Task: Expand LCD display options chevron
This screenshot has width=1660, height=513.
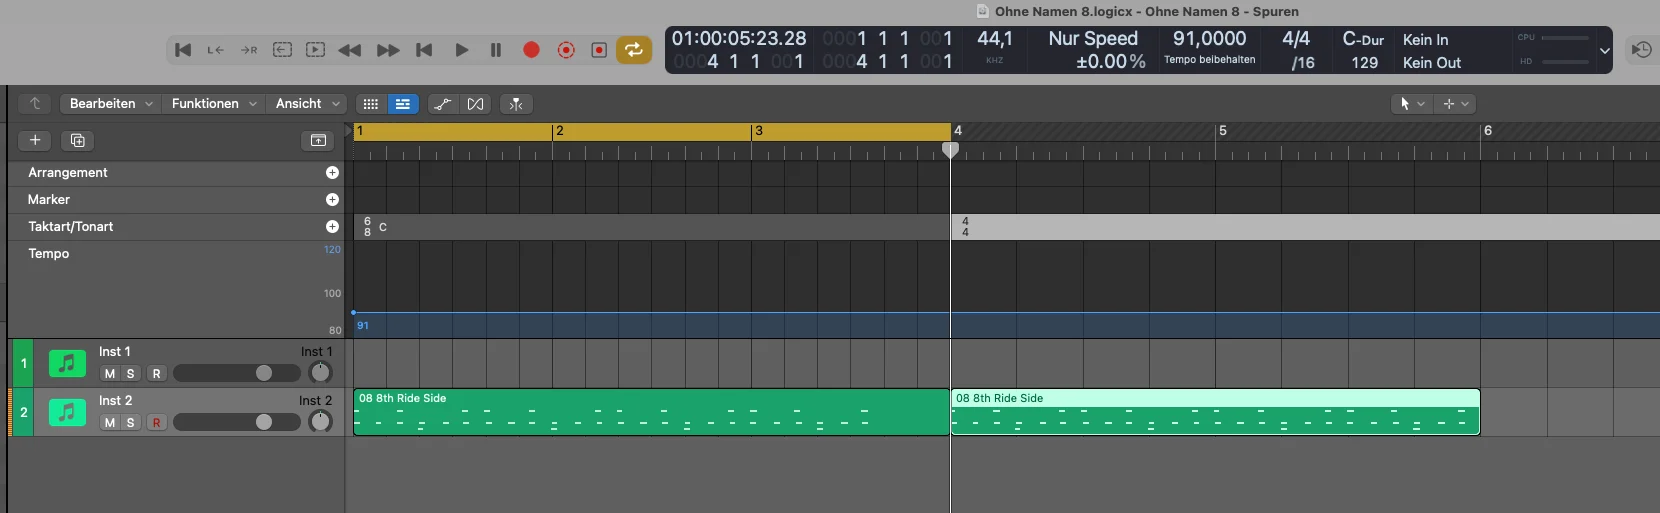Action: point(1605,50)
